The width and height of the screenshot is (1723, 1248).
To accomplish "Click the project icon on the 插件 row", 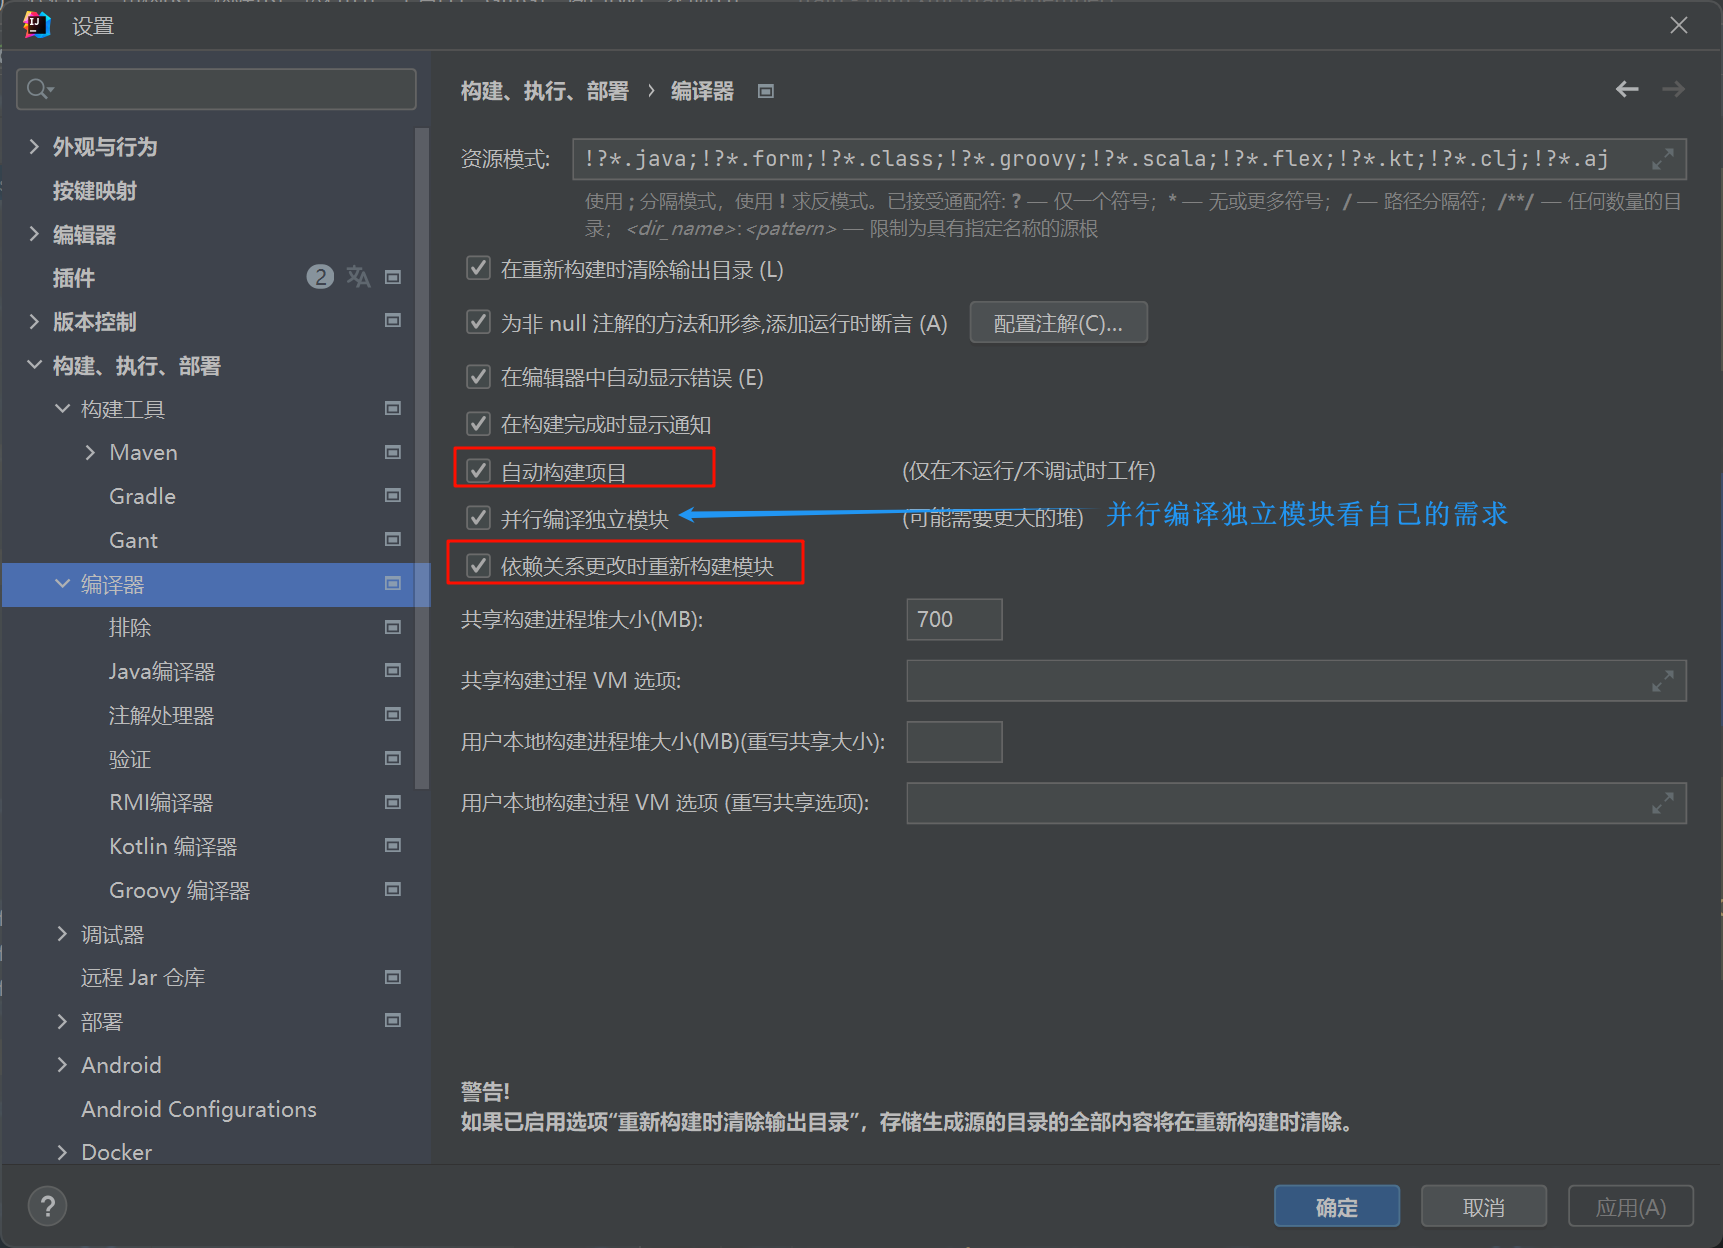I will click(393, 277).
